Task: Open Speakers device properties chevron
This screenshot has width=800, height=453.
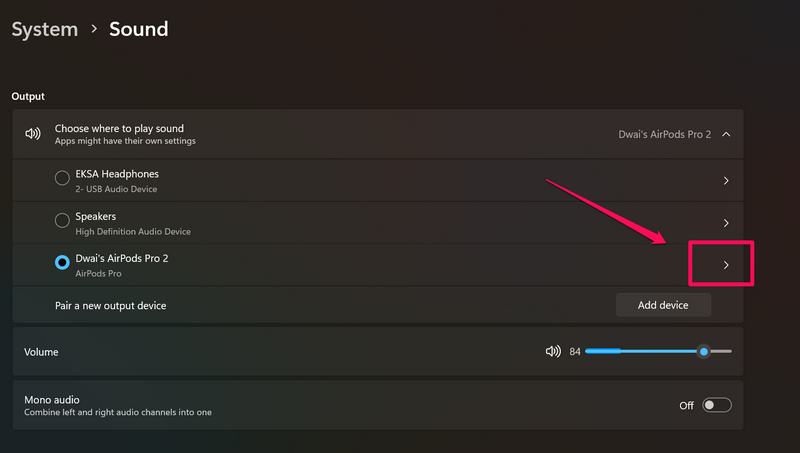Action: pyautogui.click(x=726, y=223)
